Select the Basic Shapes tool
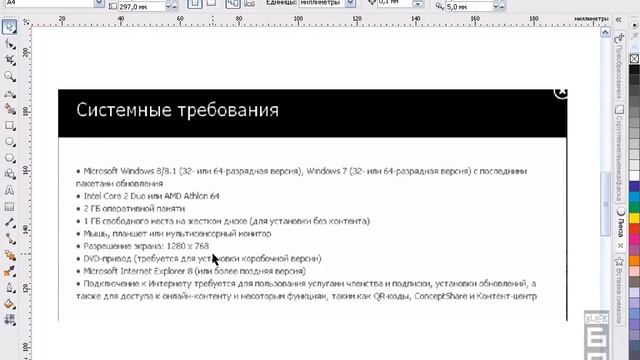The image size is (640, 360). coord(9,174)
